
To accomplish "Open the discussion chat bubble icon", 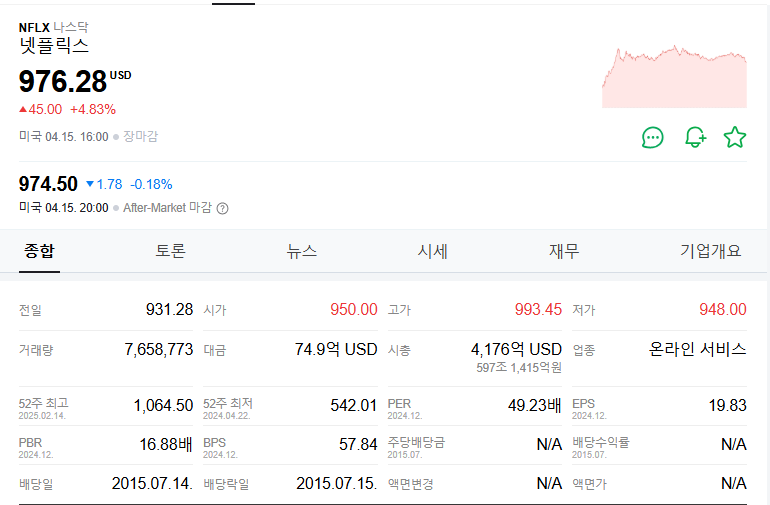I will click(653, 138).
